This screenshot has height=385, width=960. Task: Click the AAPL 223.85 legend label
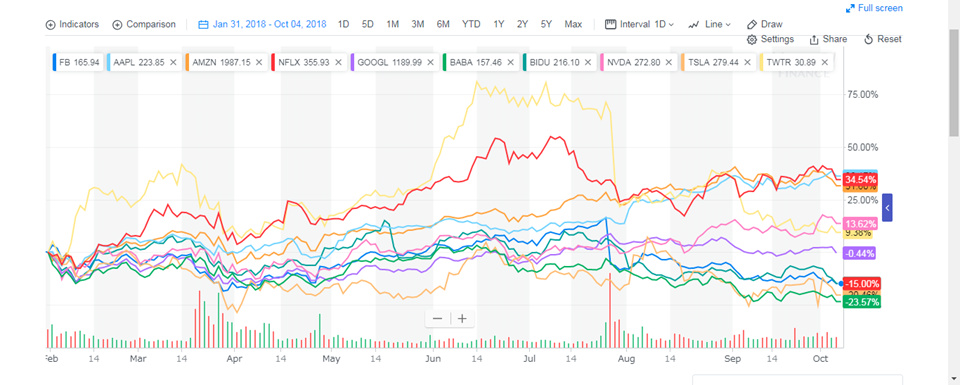pyautogui.click(x=139, y=62)
